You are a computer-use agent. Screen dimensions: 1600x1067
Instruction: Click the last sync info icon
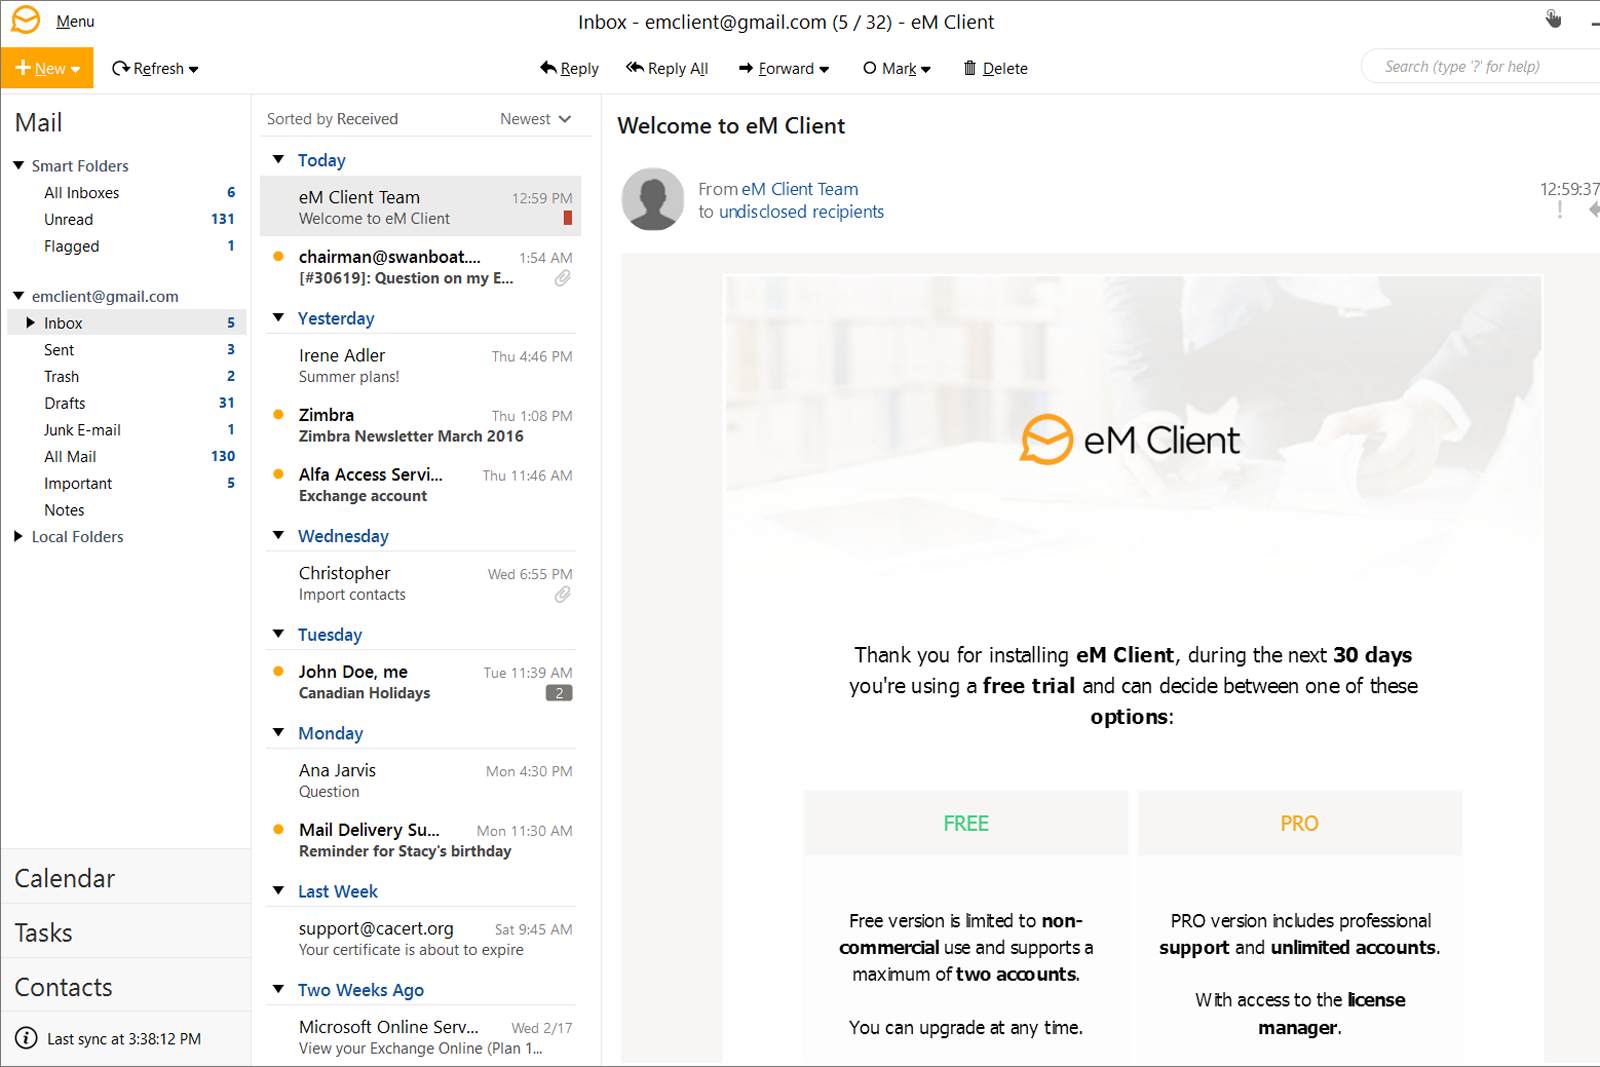click(x=27, y=1038)
